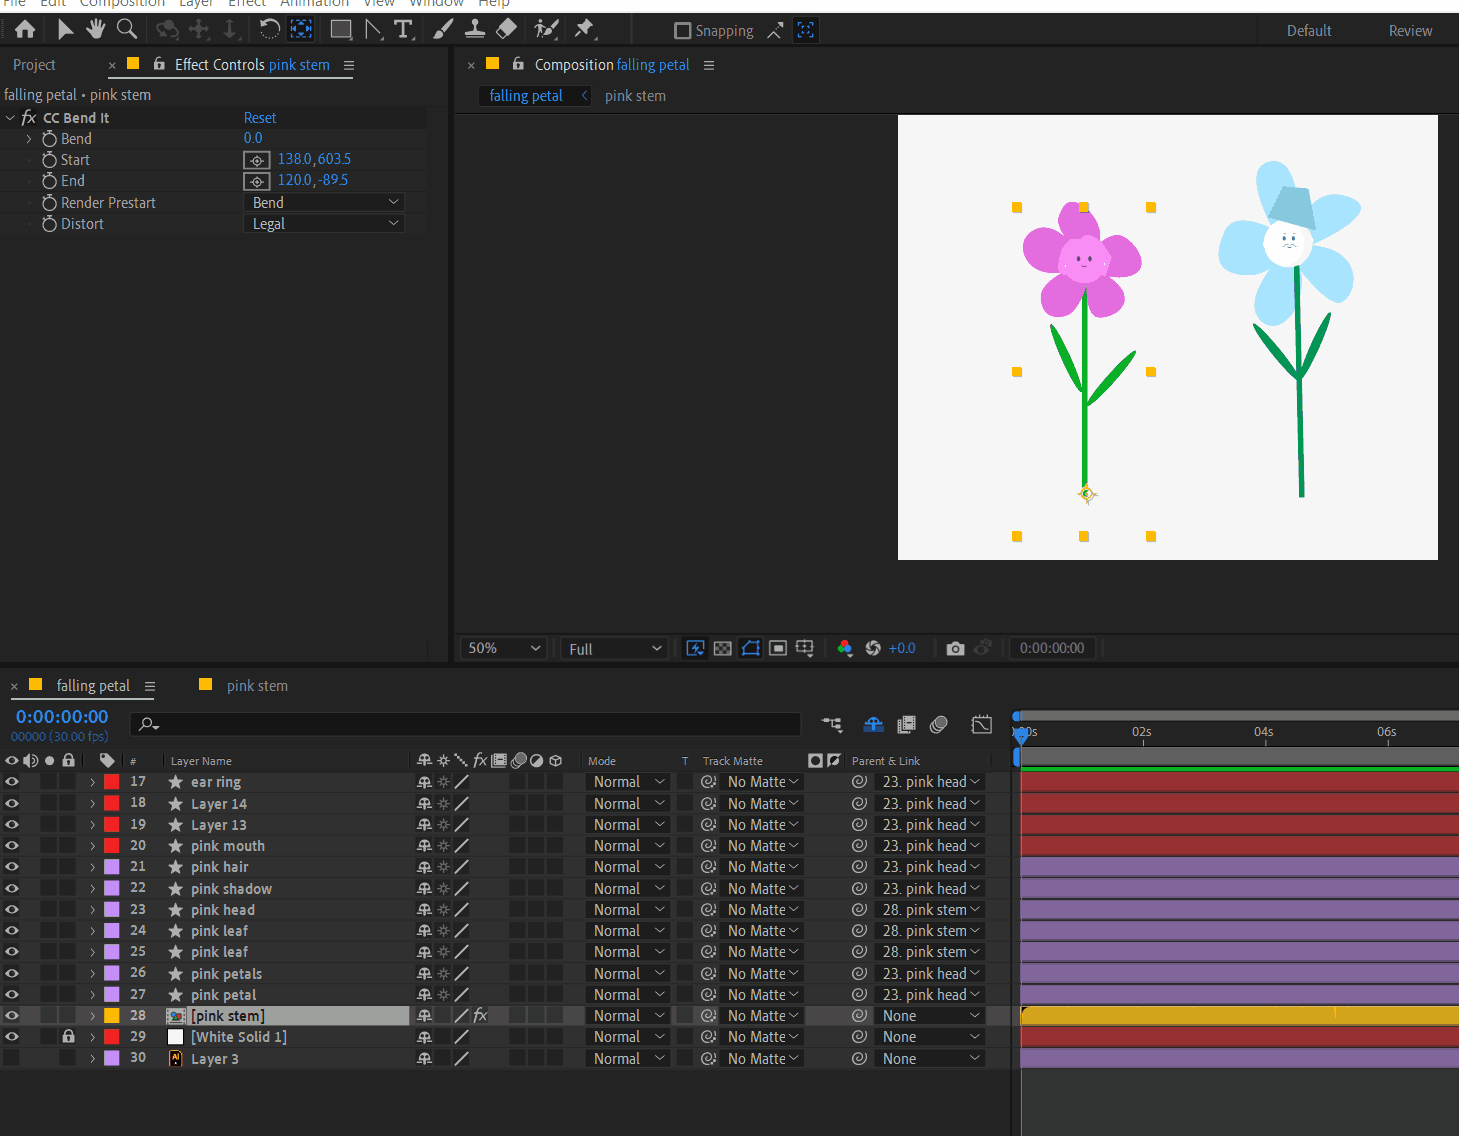Enable Frame Blending for the composition
1459x1136 pixels.
click(x=907, y=724)
